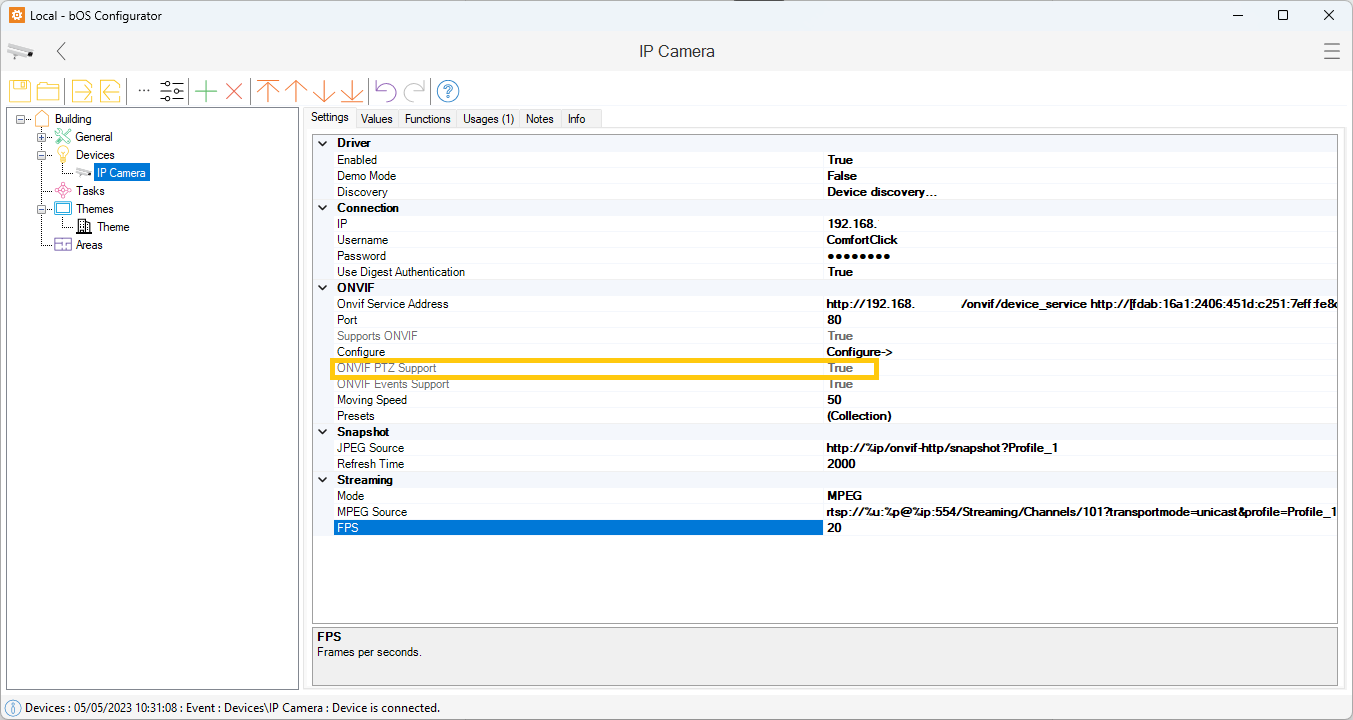
Task: Click the red X Delete icon
Action: click(x=234, y=91)
